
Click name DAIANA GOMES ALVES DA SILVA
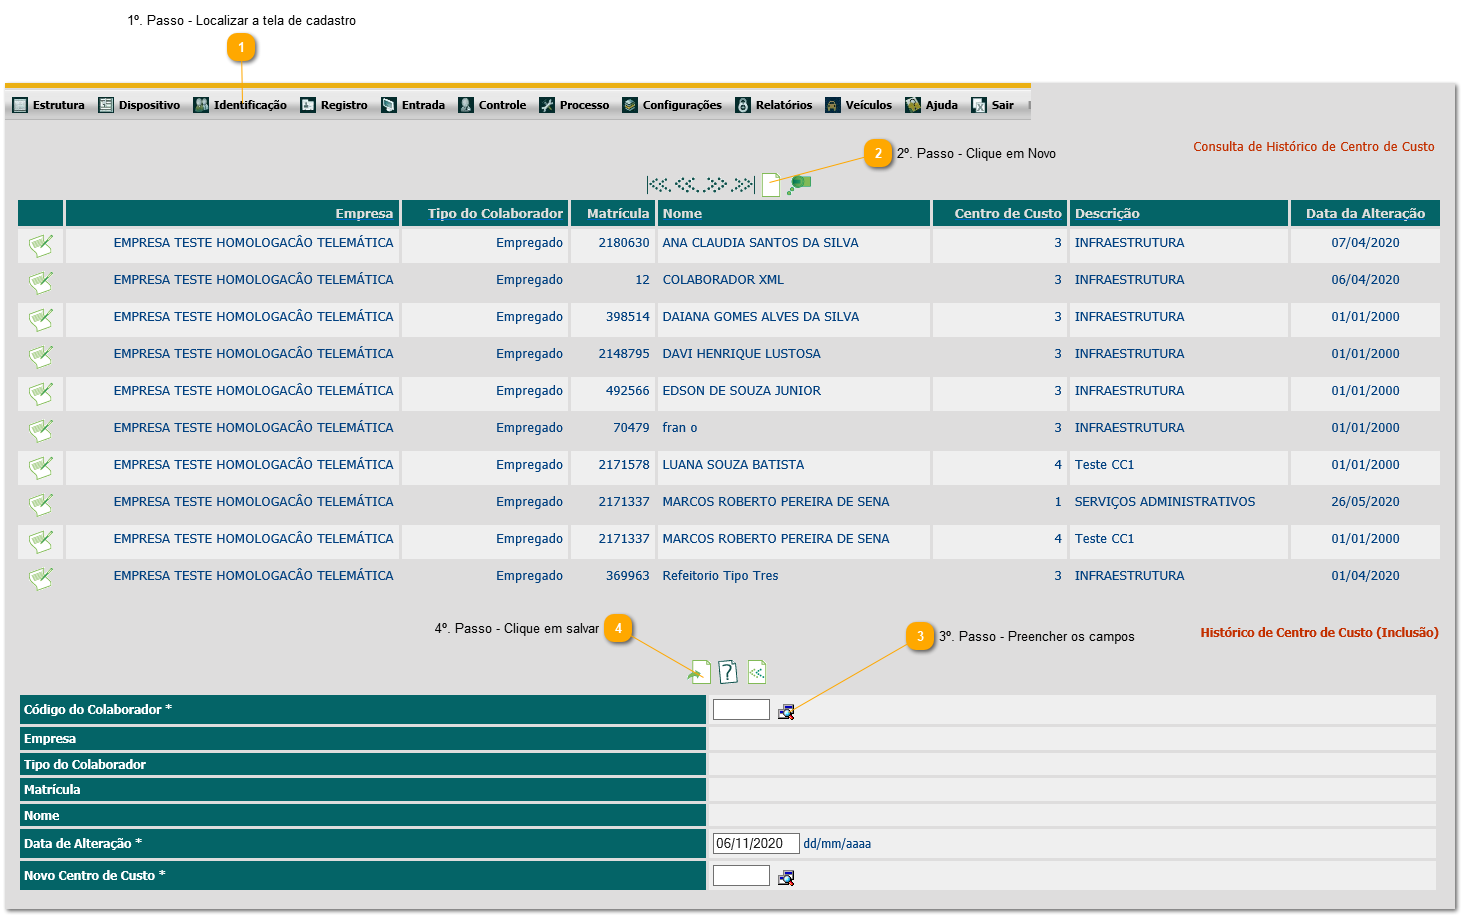coord(761,317)
